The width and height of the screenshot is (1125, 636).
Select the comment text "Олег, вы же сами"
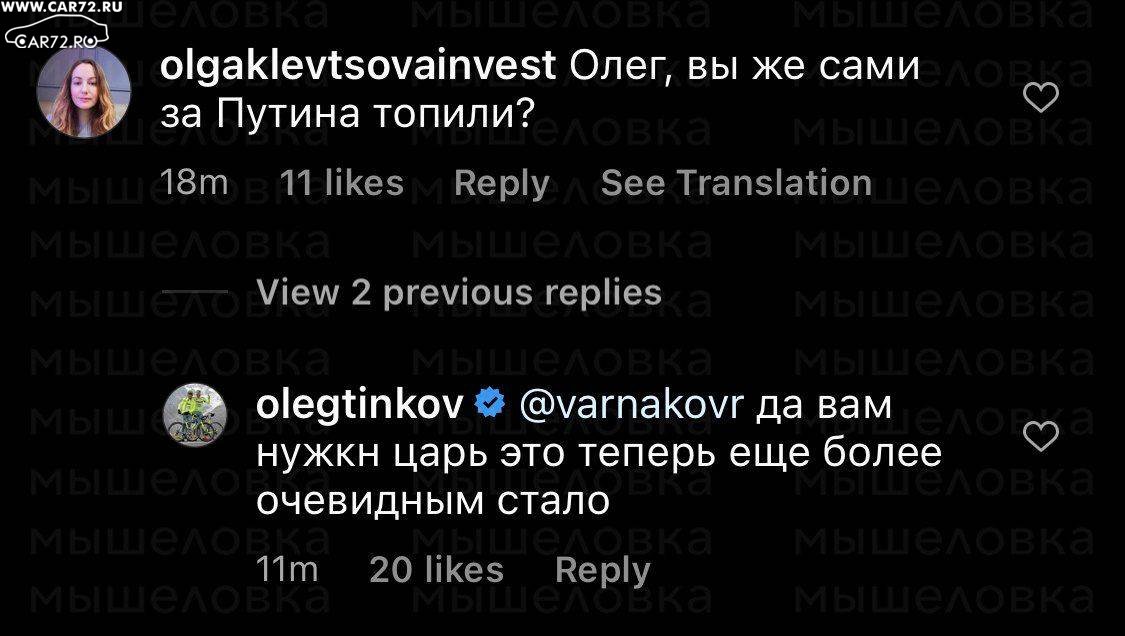(x=745, y=67)
